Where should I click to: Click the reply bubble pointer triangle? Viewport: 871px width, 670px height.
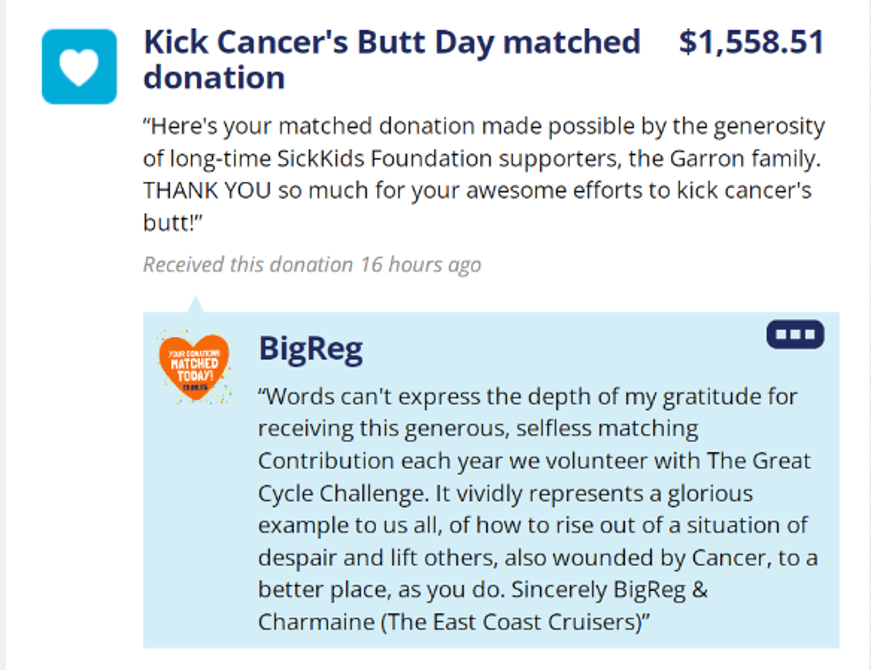(196, 304)
